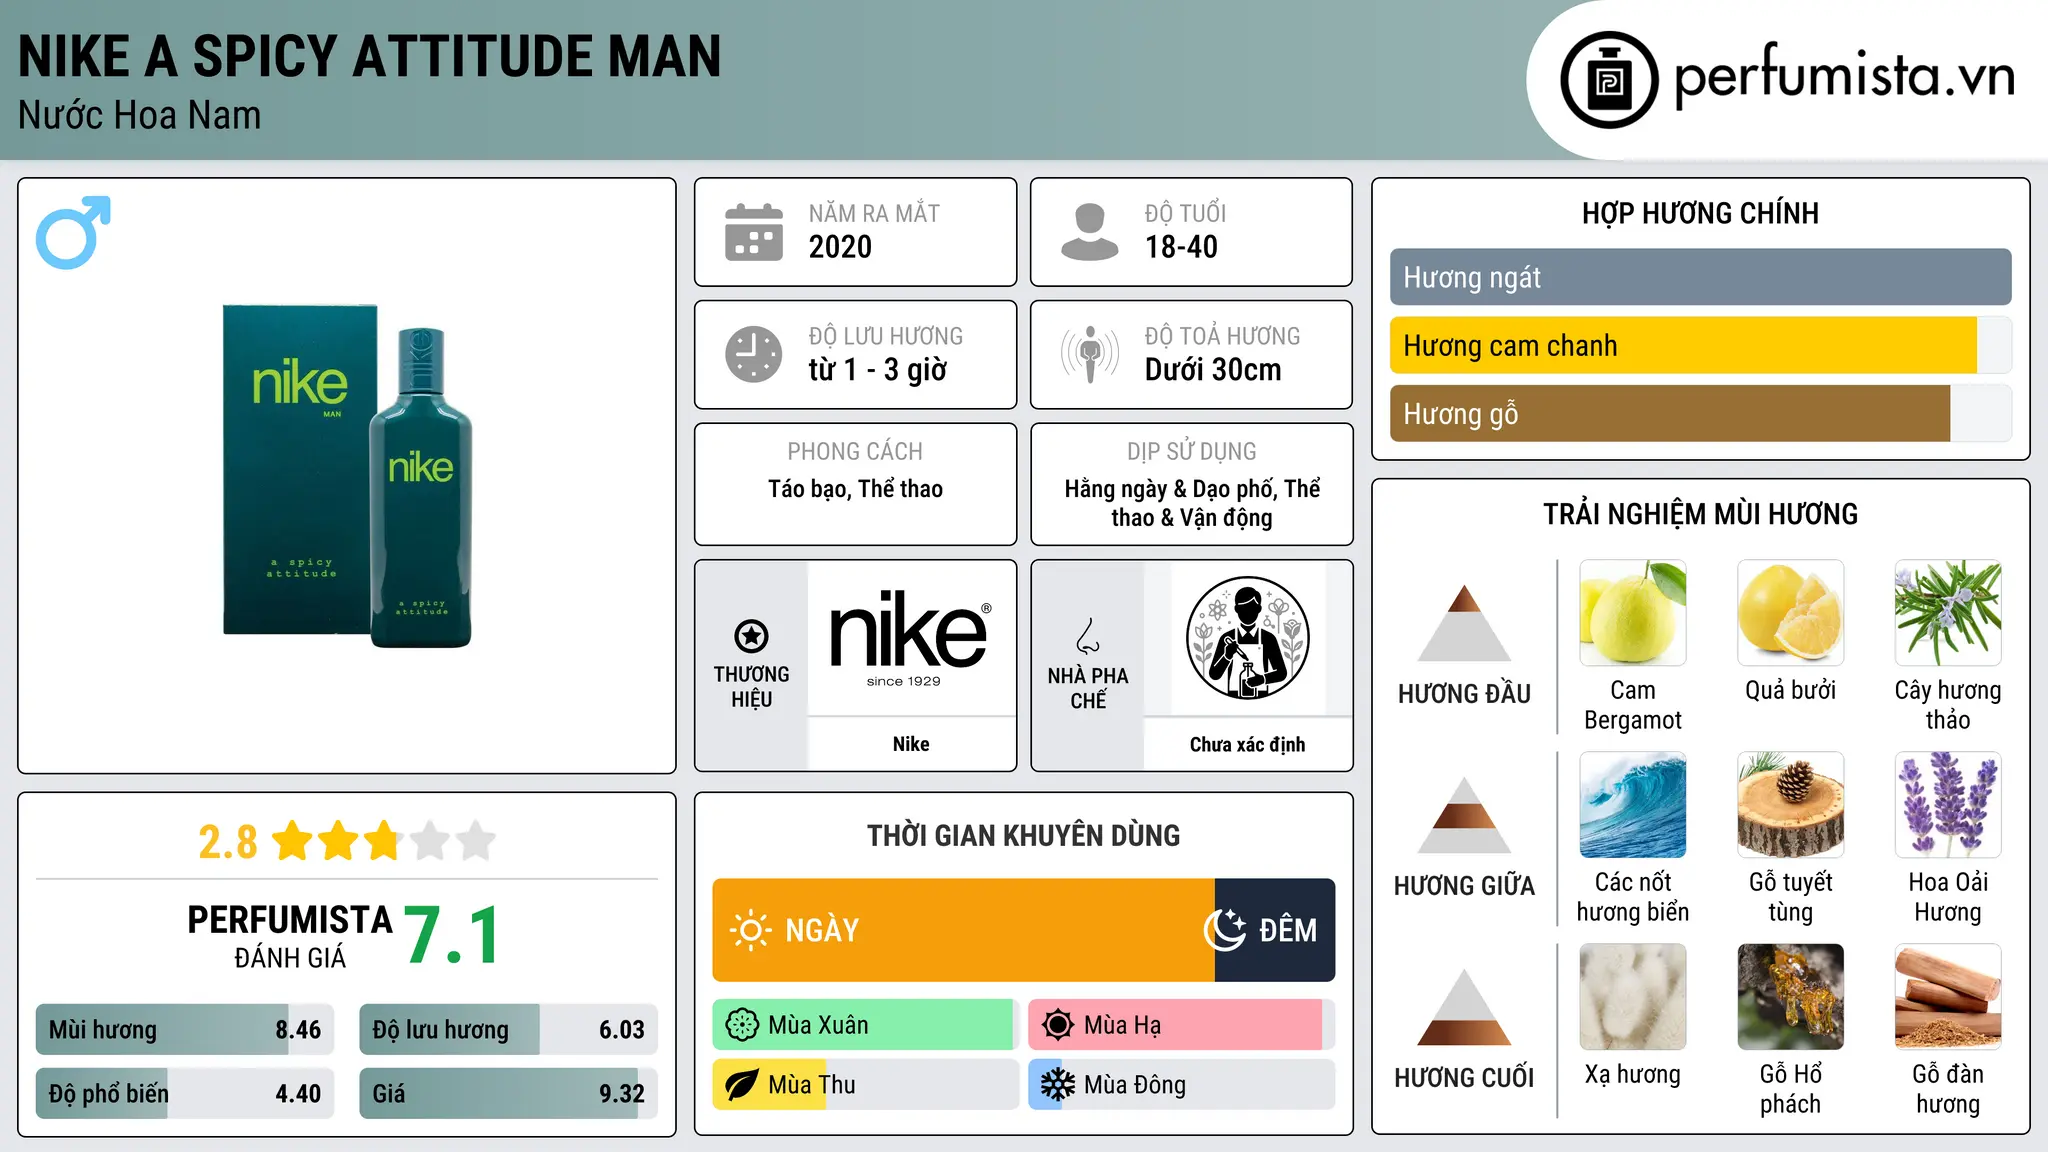The height and width of the screenshot is (1152, 2048).
Task: Click the launch year value 2020
Action: pyautogui.click(x=840, y=247)
